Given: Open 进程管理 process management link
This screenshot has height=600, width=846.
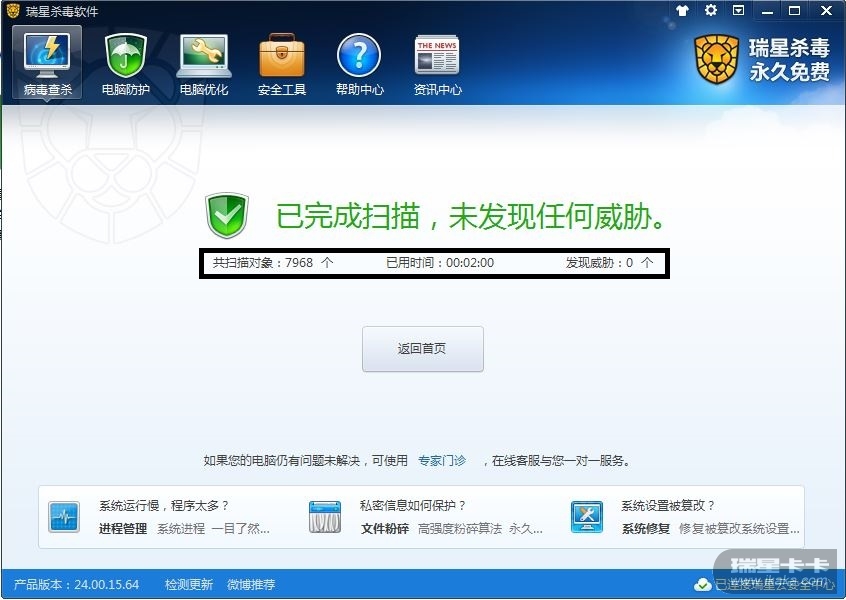Looking at the screenshot, I should (x=122, y=529).
